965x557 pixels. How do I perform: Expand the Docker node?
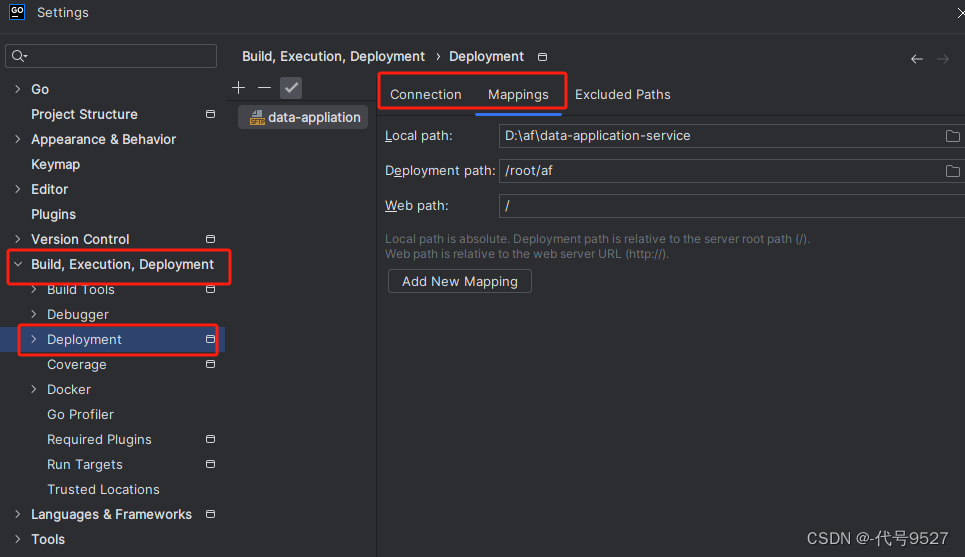pyautogui.click(x=34, y=389)
